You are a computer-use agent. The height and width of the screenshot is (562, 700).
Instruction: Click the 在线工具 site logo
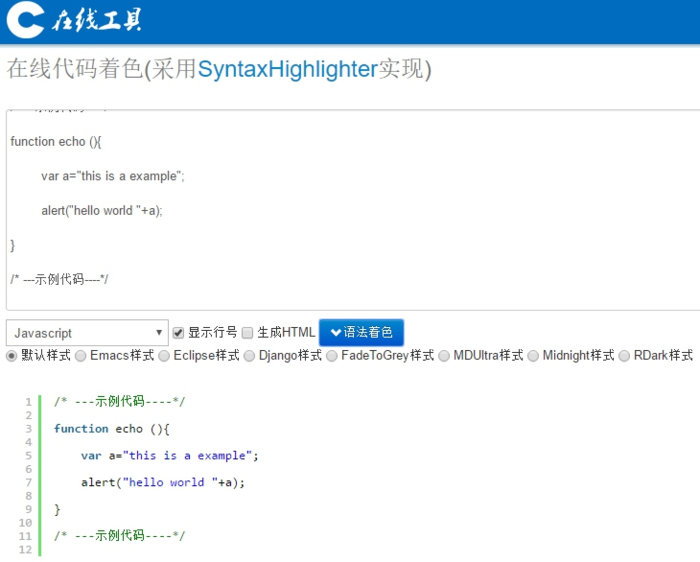74,21
